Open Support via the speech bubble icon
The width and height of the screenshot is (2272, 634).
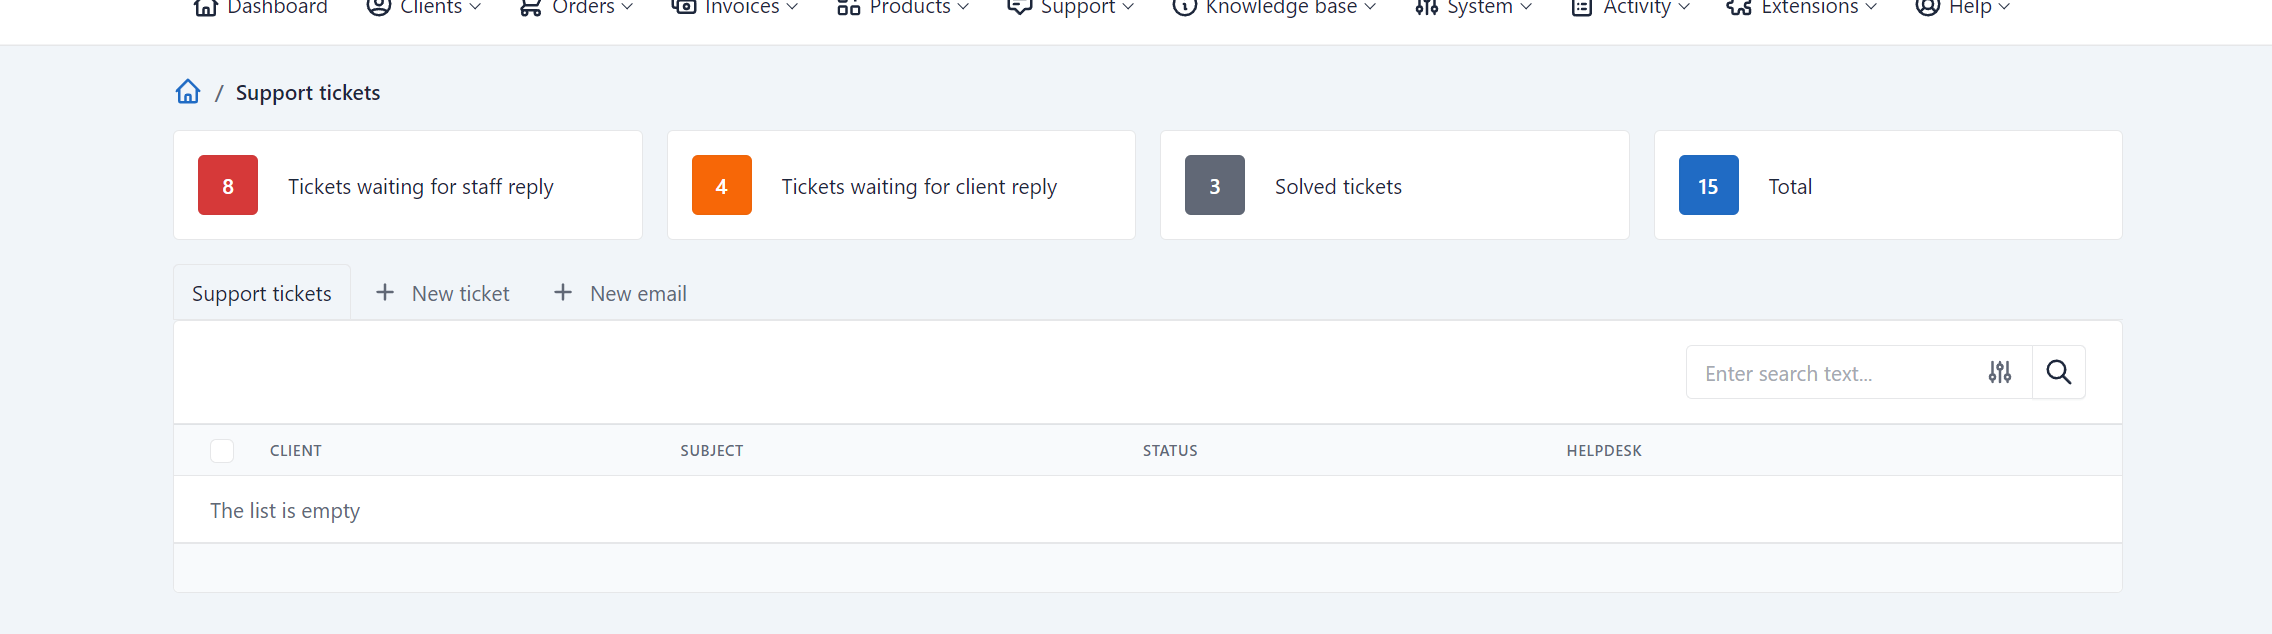click(x=1018, y=7)
